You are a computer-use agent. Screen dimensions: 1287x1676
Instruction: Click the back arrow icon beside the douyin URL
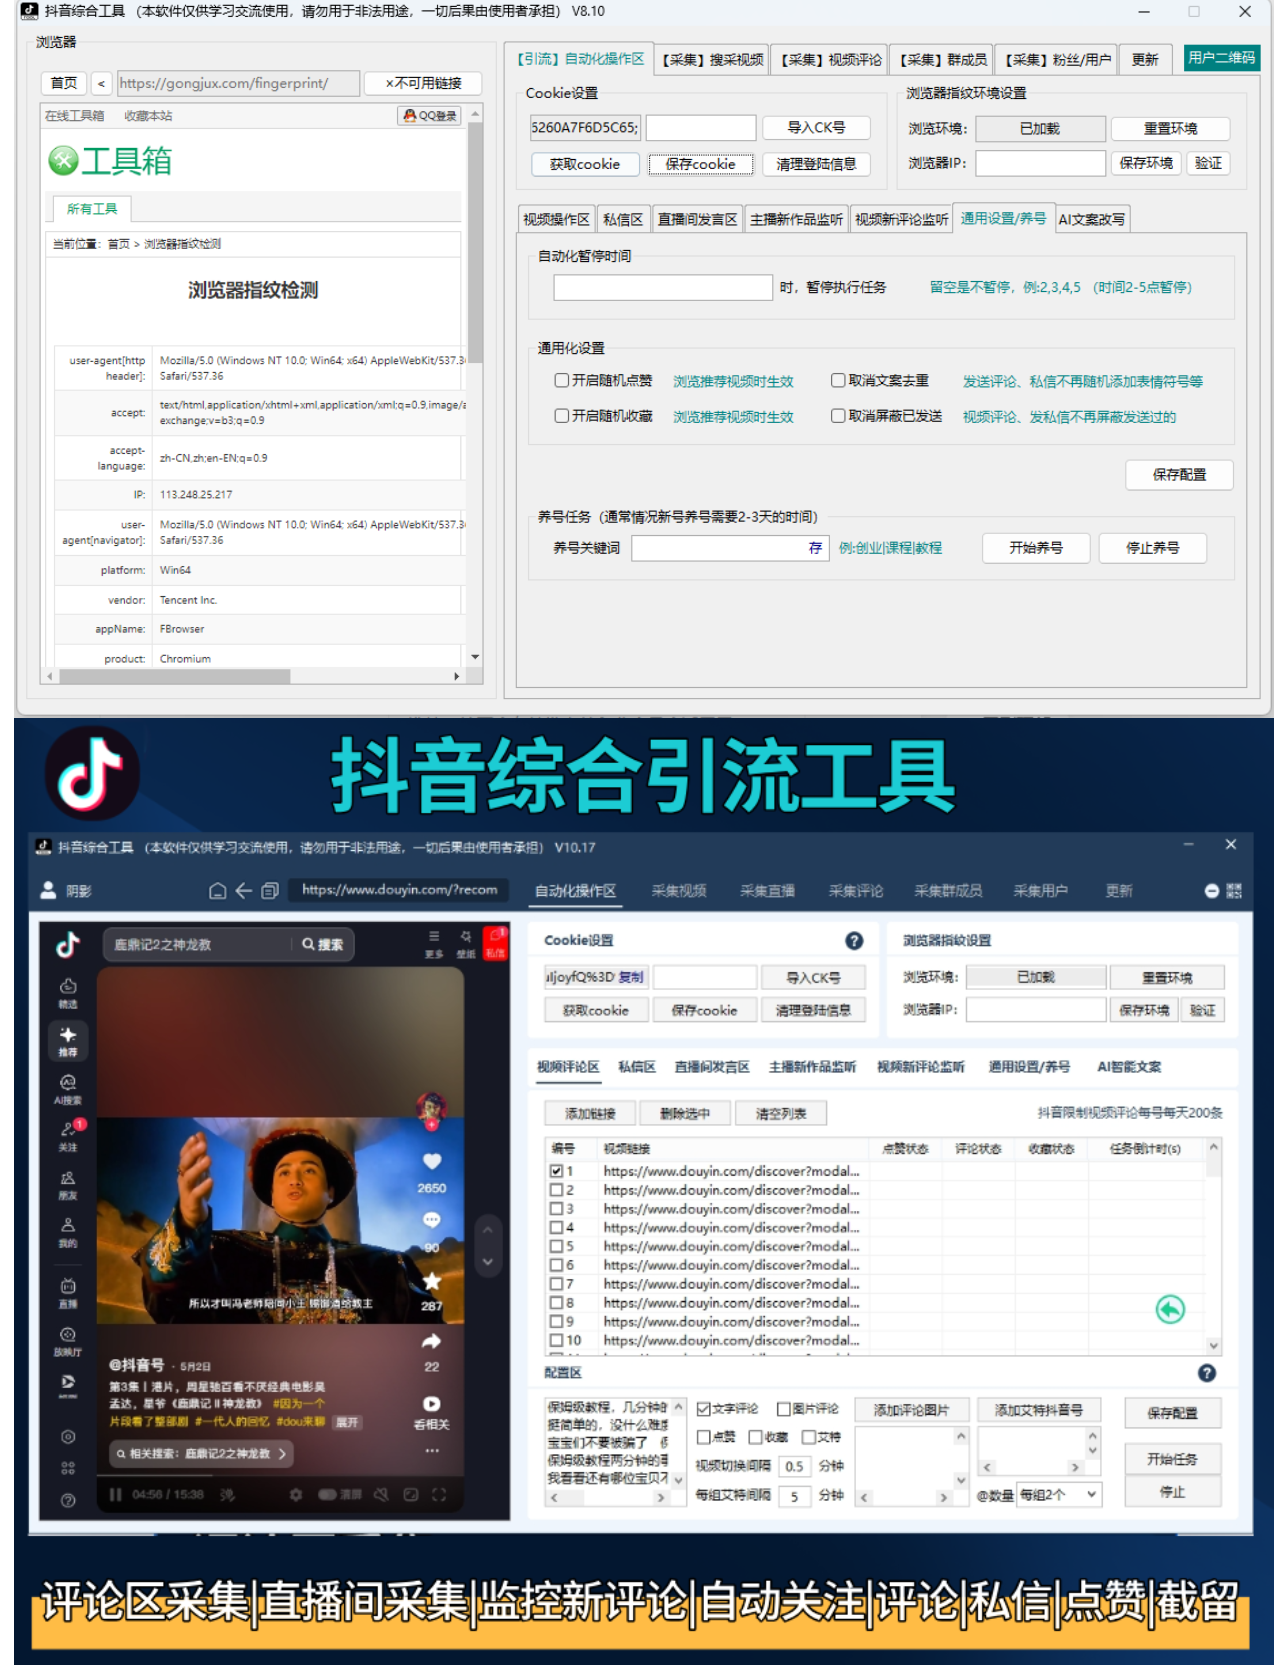tap(243, 891)
